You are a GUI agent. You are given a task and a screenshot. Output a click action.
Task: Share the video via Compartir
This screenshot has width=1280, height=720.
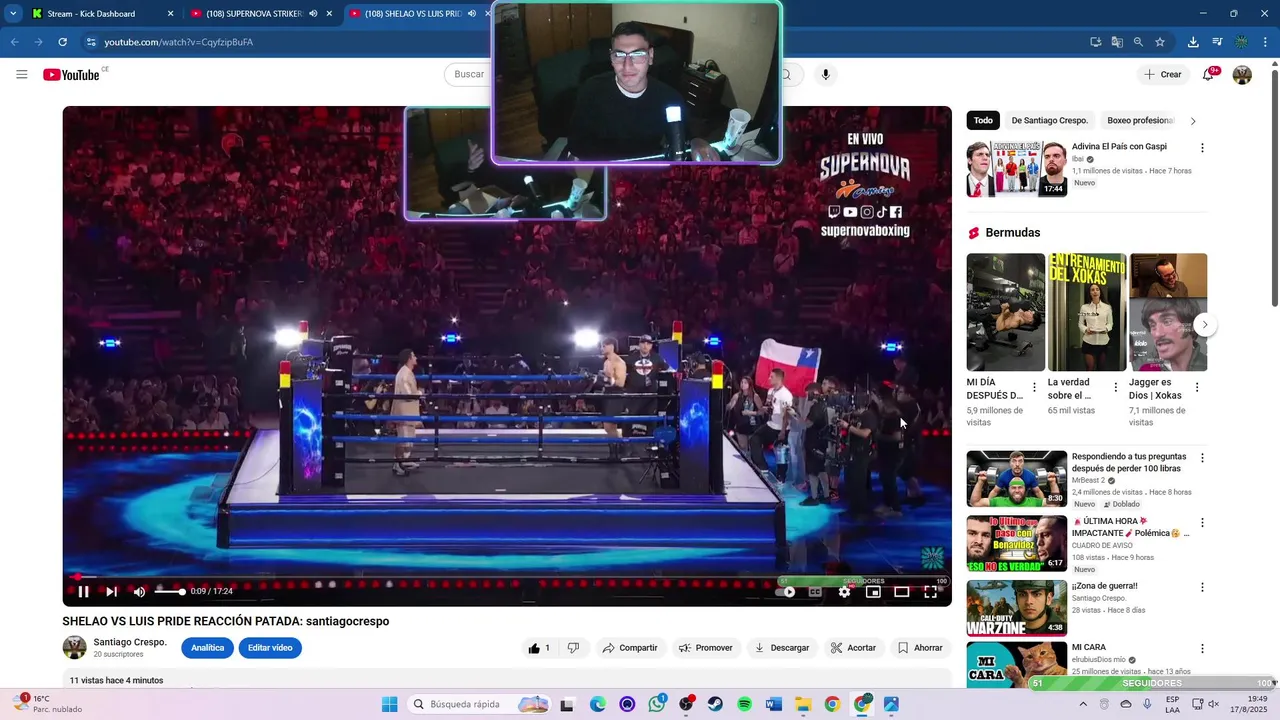tap(630, 648)
